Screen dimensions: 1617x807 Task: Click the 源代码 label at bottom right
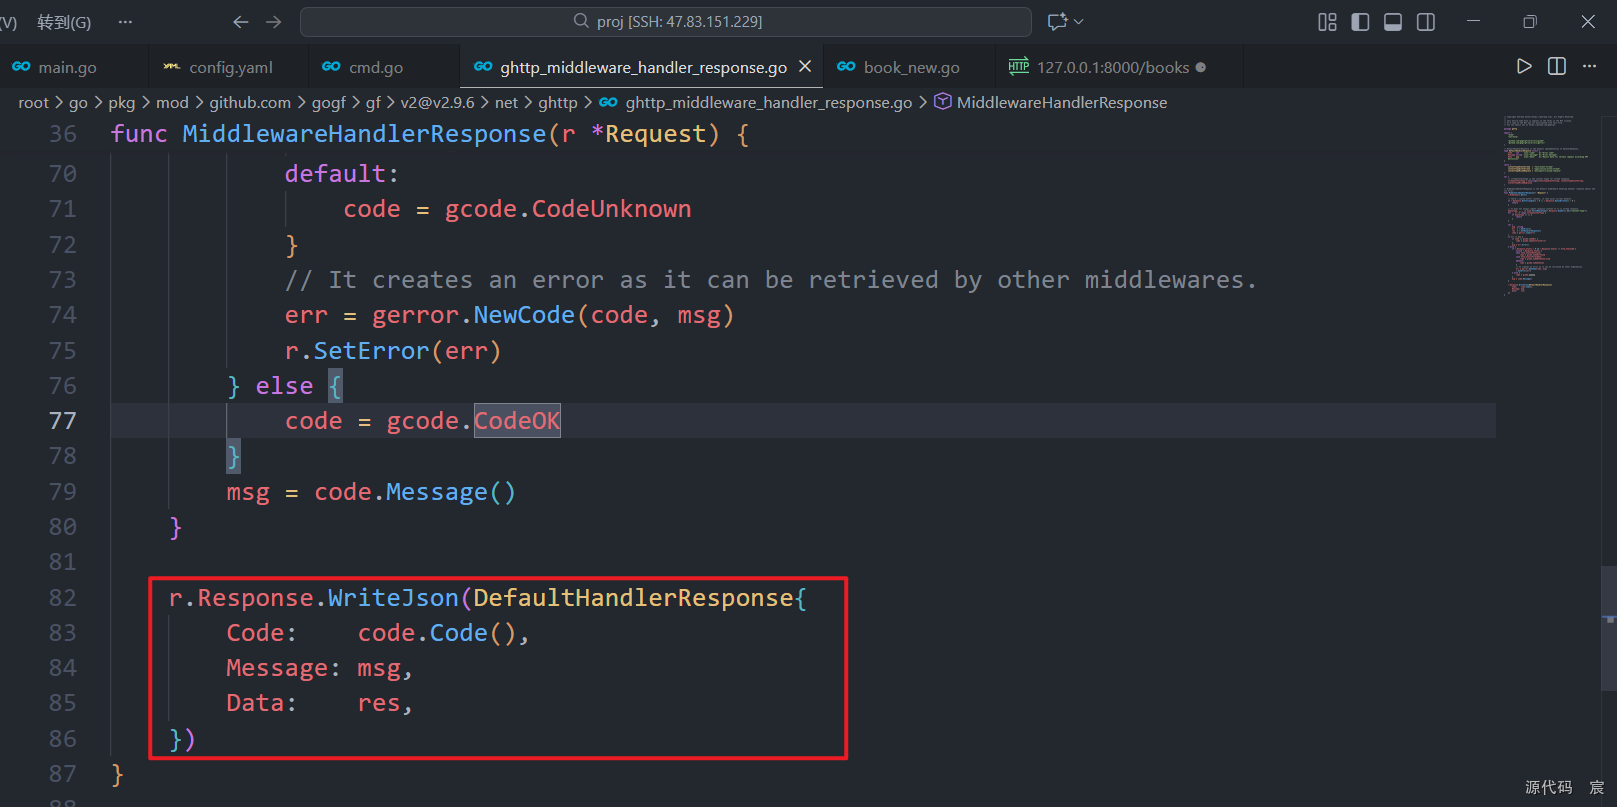tap(1548, 787)
